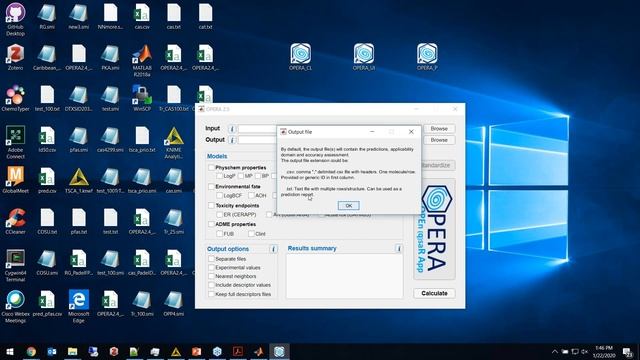Check the Environmental fate checkbox
Screen dimensions: 640x360
pos(211,187)
